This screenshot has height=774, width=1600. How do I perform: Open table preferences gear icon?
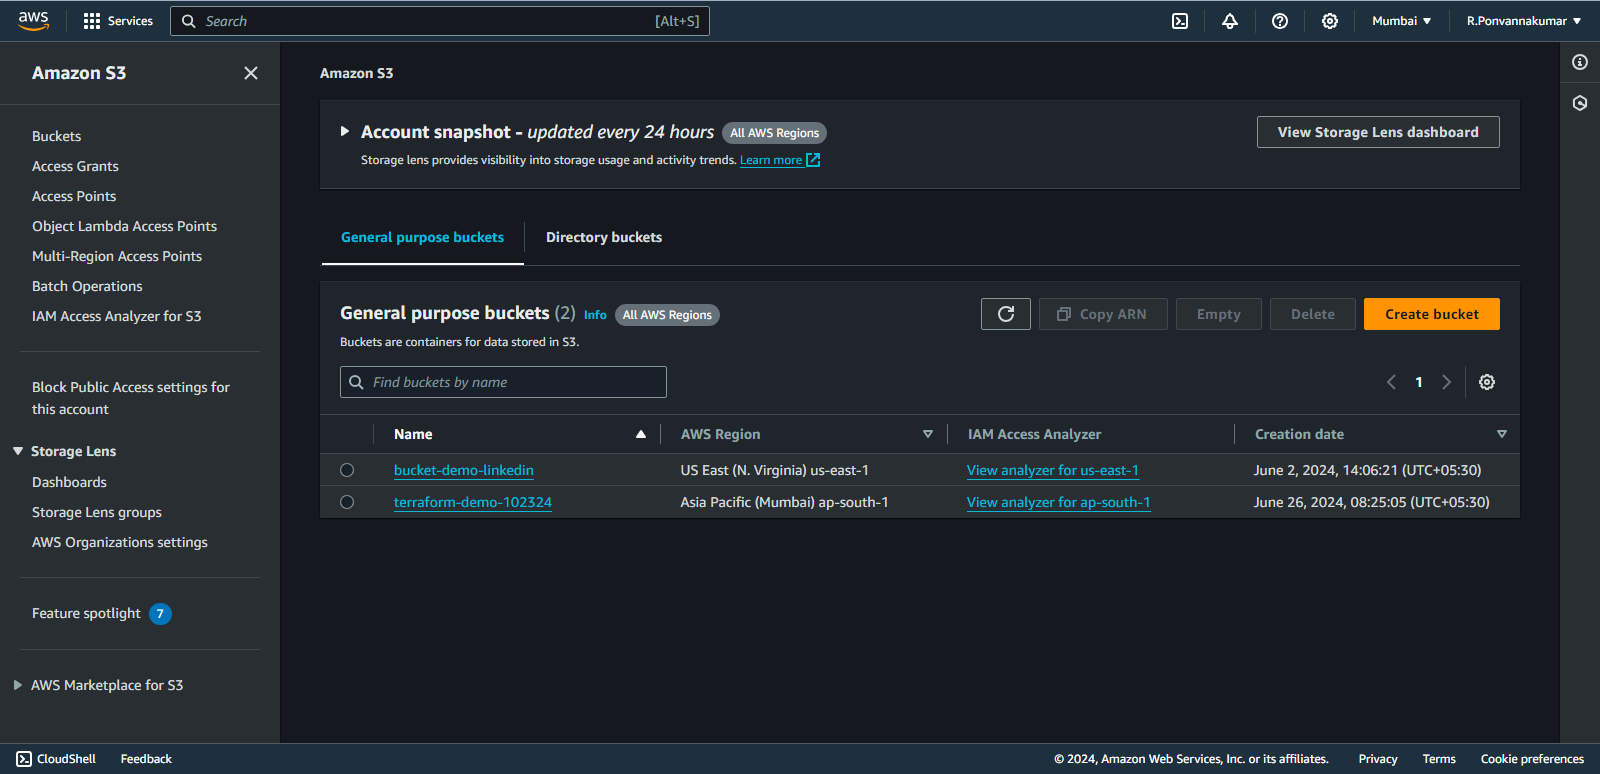coord(1487,382)
